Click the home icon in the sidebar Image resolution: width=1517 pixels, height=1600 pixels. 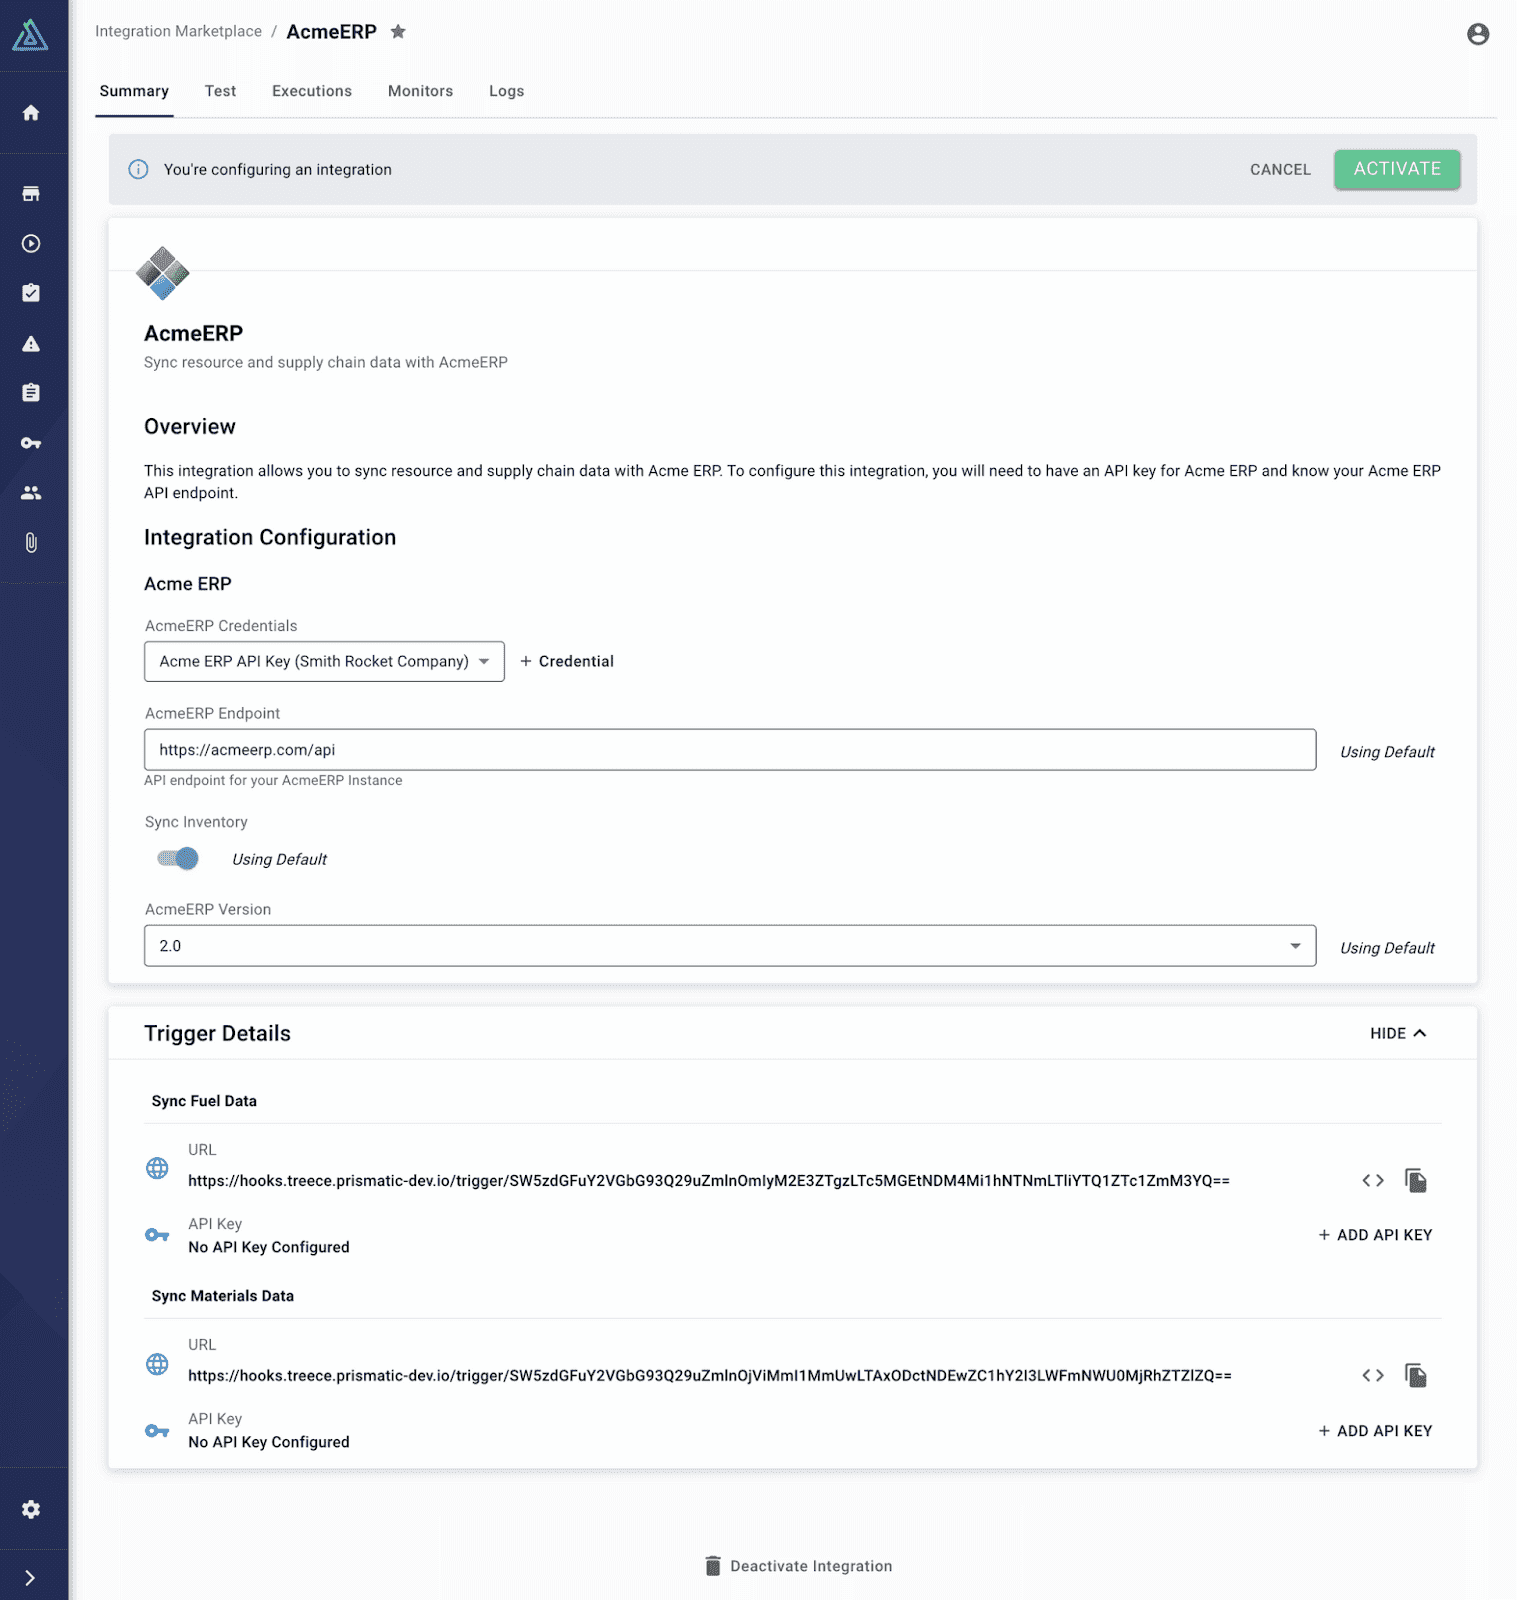(31, 113)
